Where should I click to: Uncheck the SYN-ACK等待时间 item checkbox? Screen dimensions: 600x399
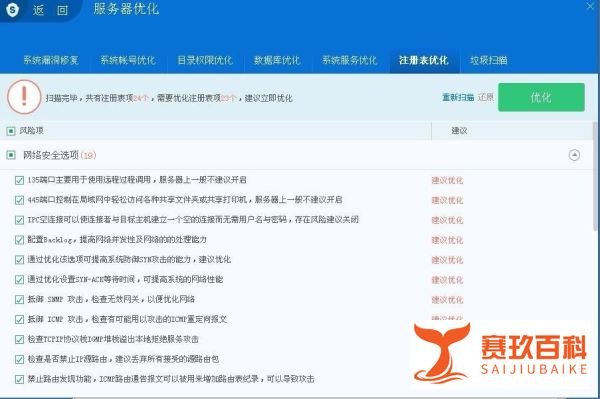coord(19,280)
